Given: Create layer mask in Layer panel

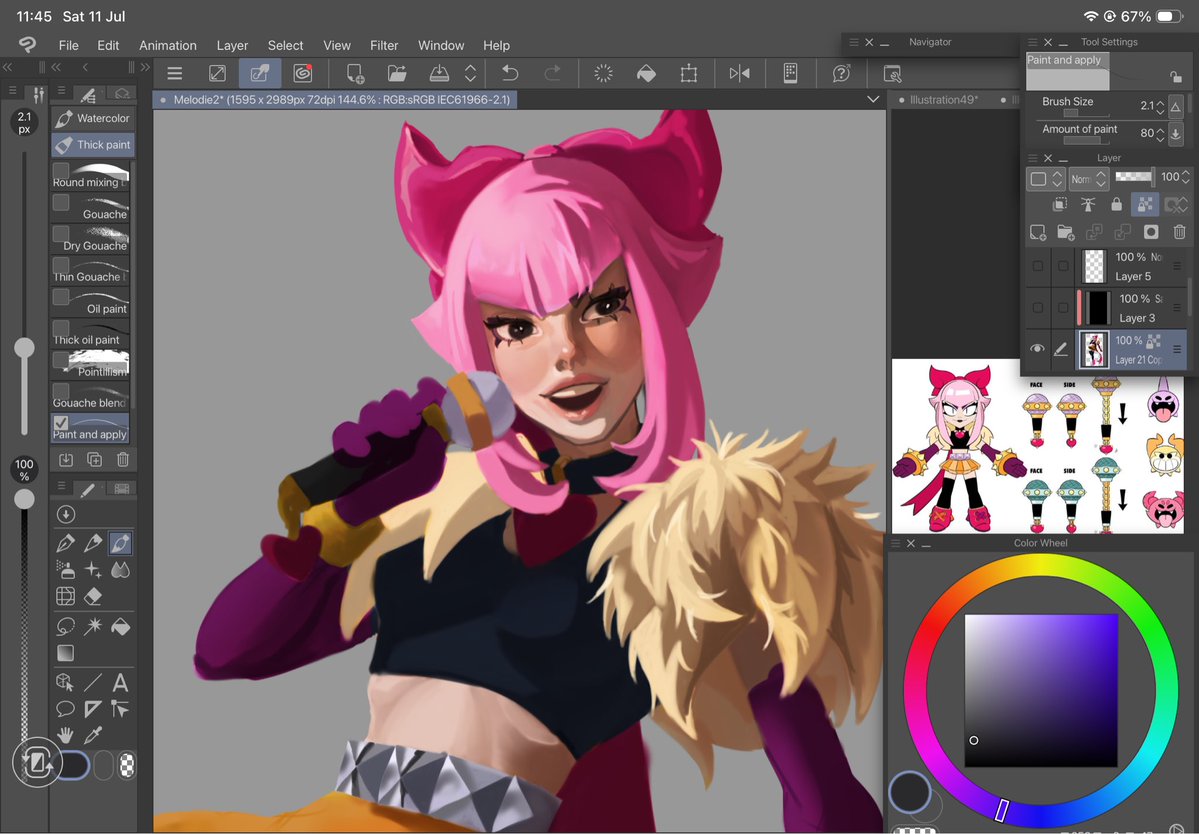Looking at the screenshot, I should (1151, 232).
